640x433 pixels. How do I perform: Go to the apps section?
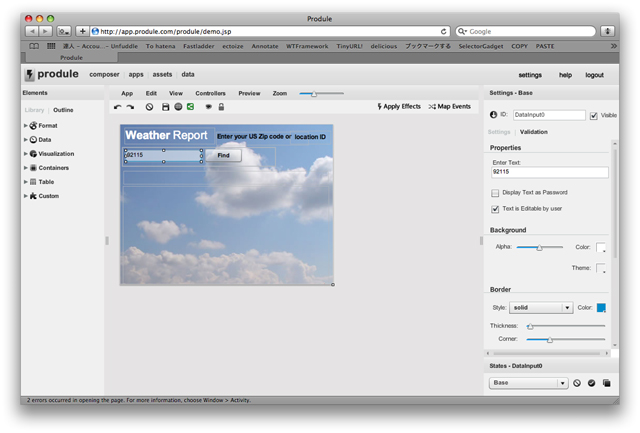(136, 75)
